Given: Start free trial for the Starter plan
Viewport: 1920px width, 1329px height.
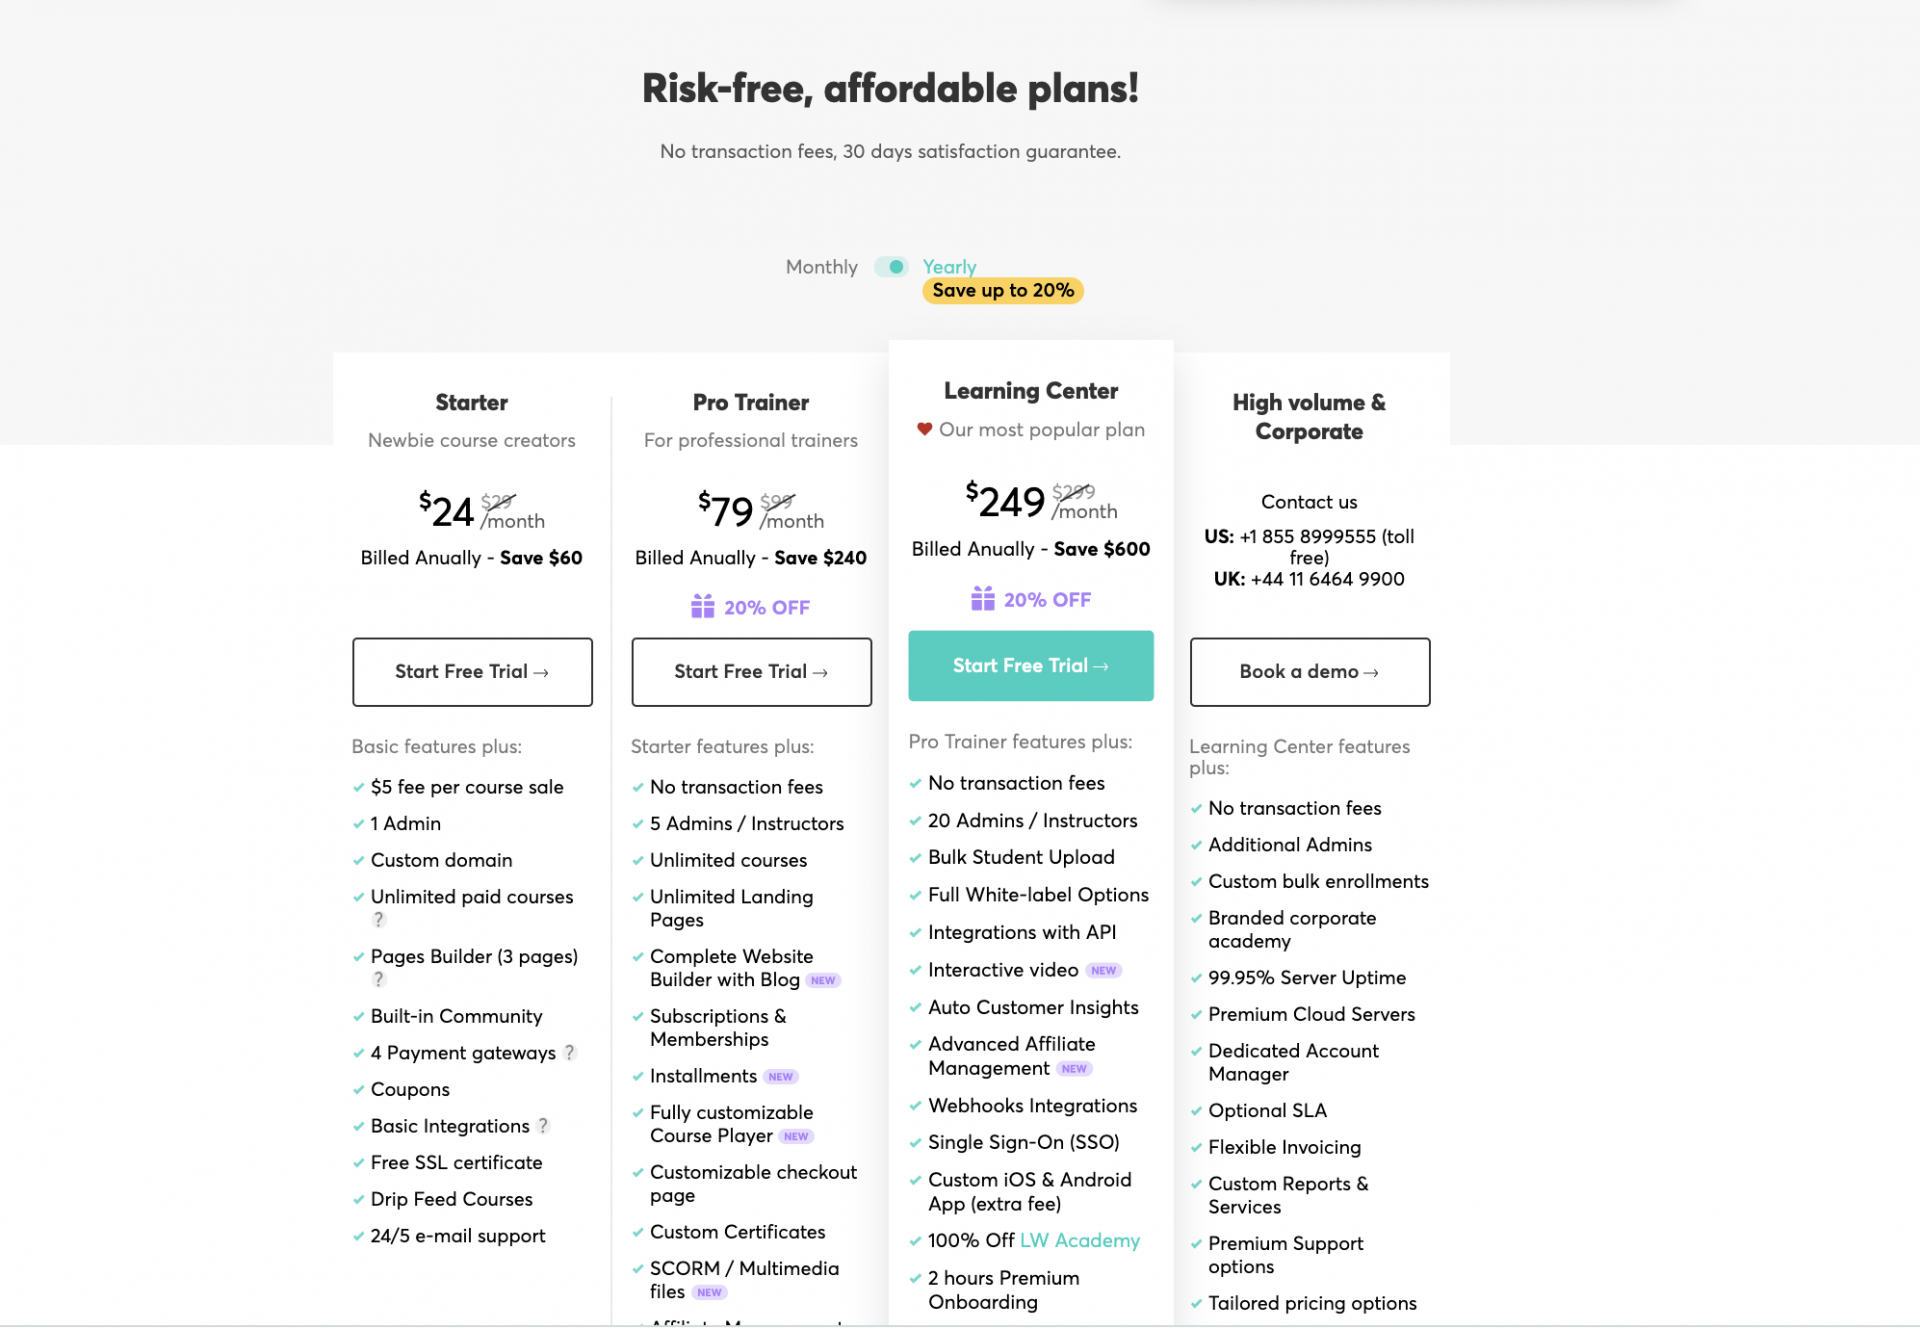Looking at the screenshot, I should (x=472, y=672).
